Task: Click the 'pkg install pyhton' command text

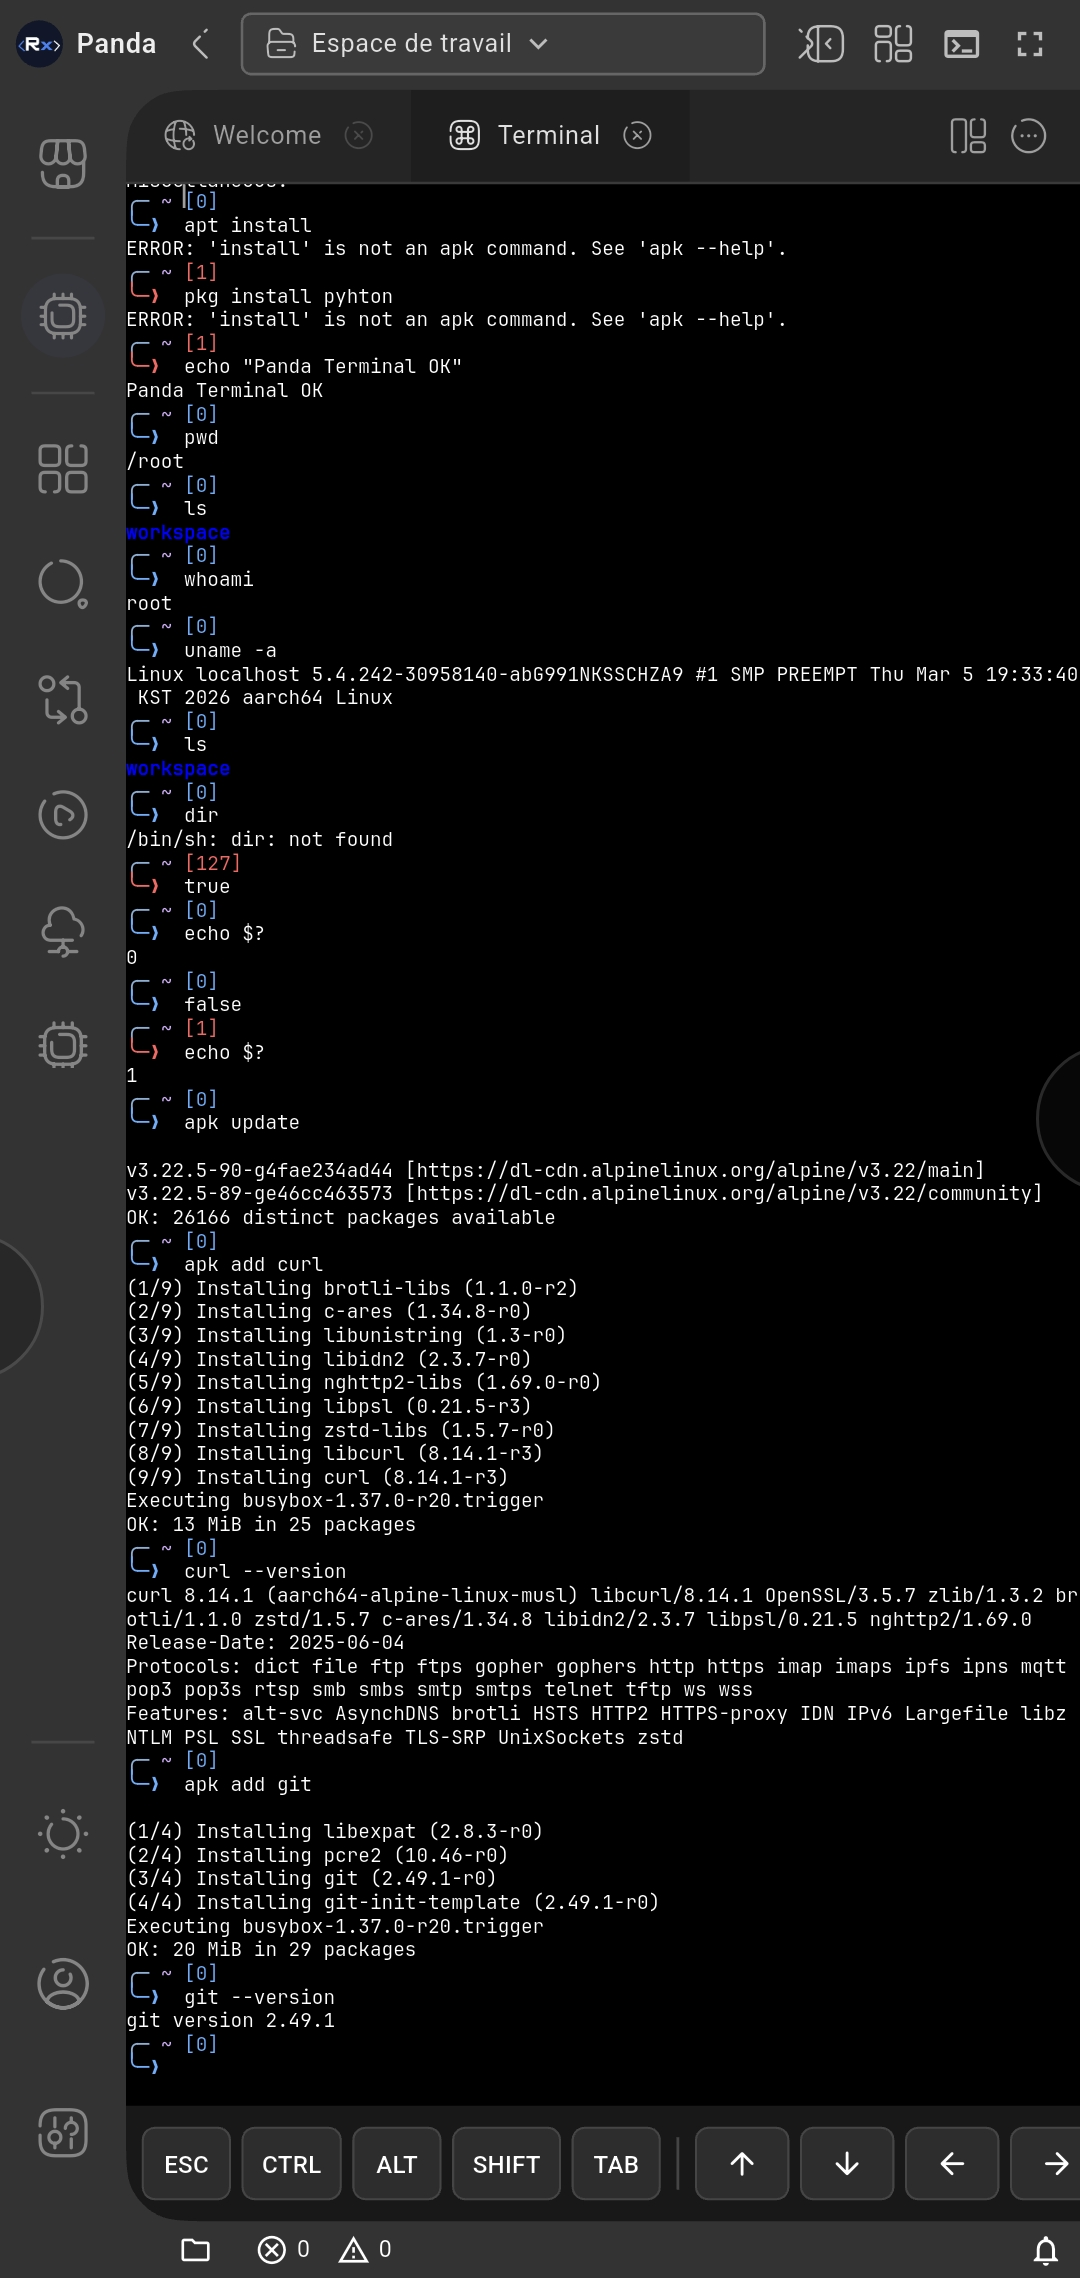Action: point(289,297)
